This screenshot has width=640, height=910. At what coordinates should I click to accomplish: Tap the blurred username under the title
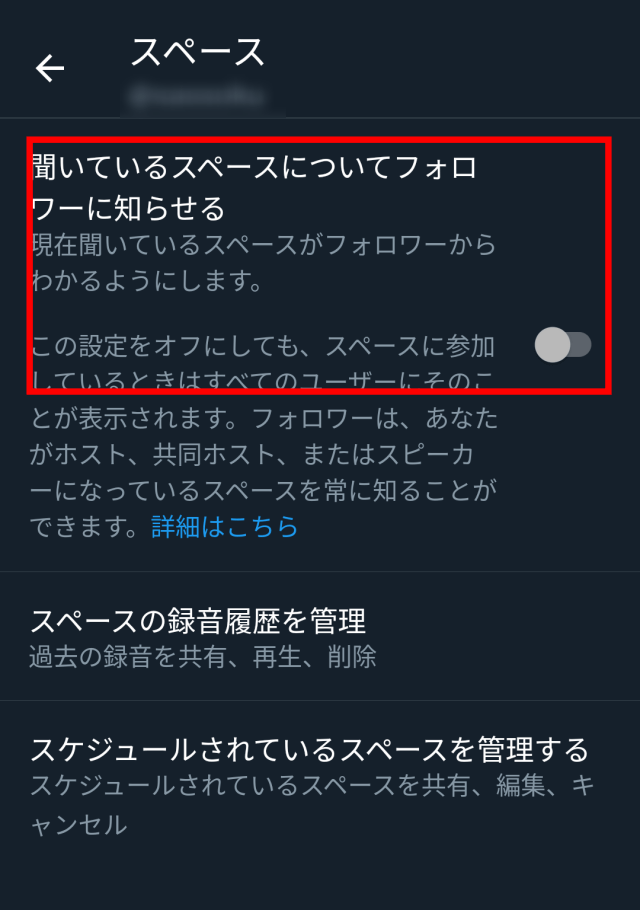[198, 96]
